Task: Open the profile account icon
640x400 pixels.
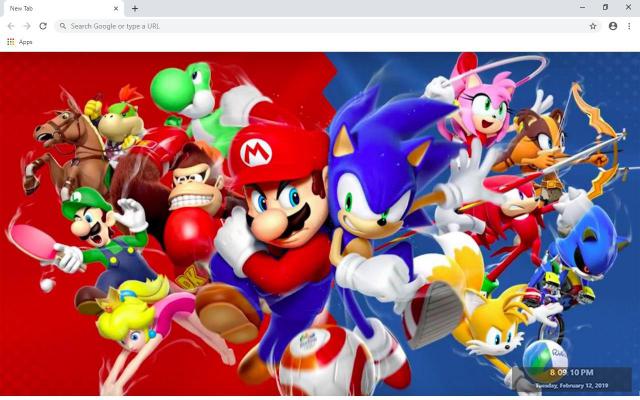Action: [613, 26]
